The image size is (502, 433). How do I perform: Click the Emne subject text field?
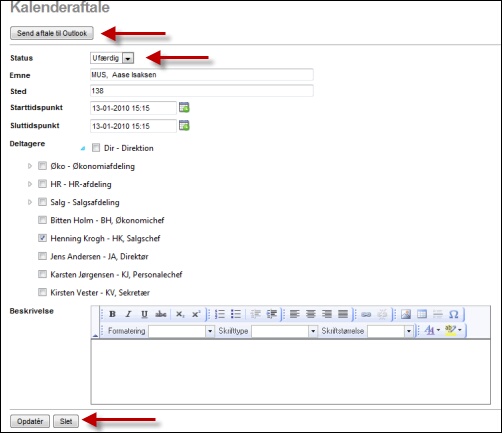[202, 75]
